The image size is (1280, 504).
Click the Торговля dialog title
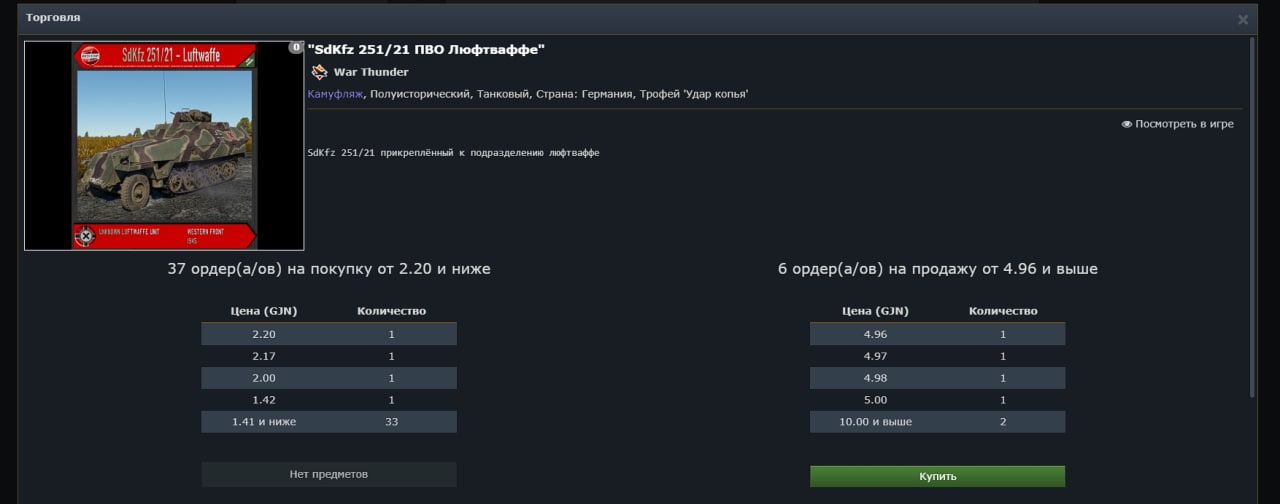(53, 18)
